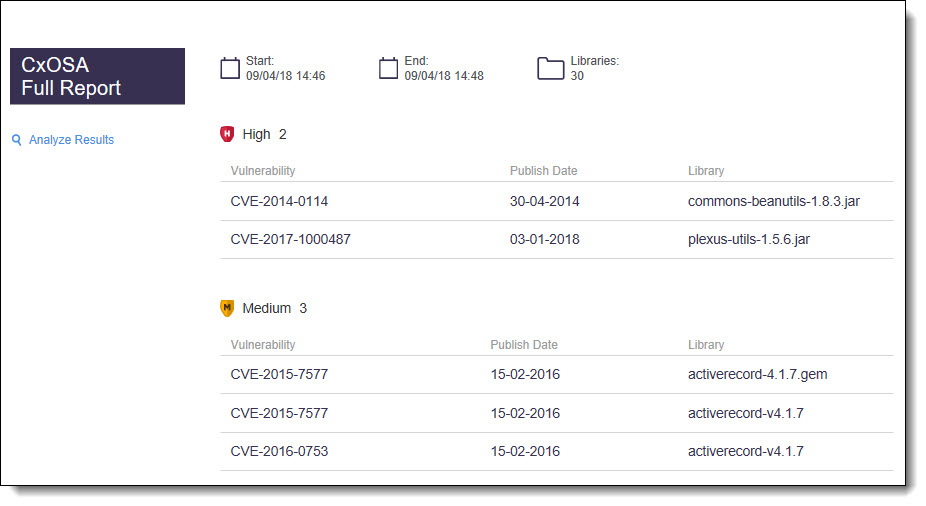This screenshot has height=506, width=926.
Task: Click the Start time 09/04/18 14:46
Action: pyautogui.click(x=285, y=76)
